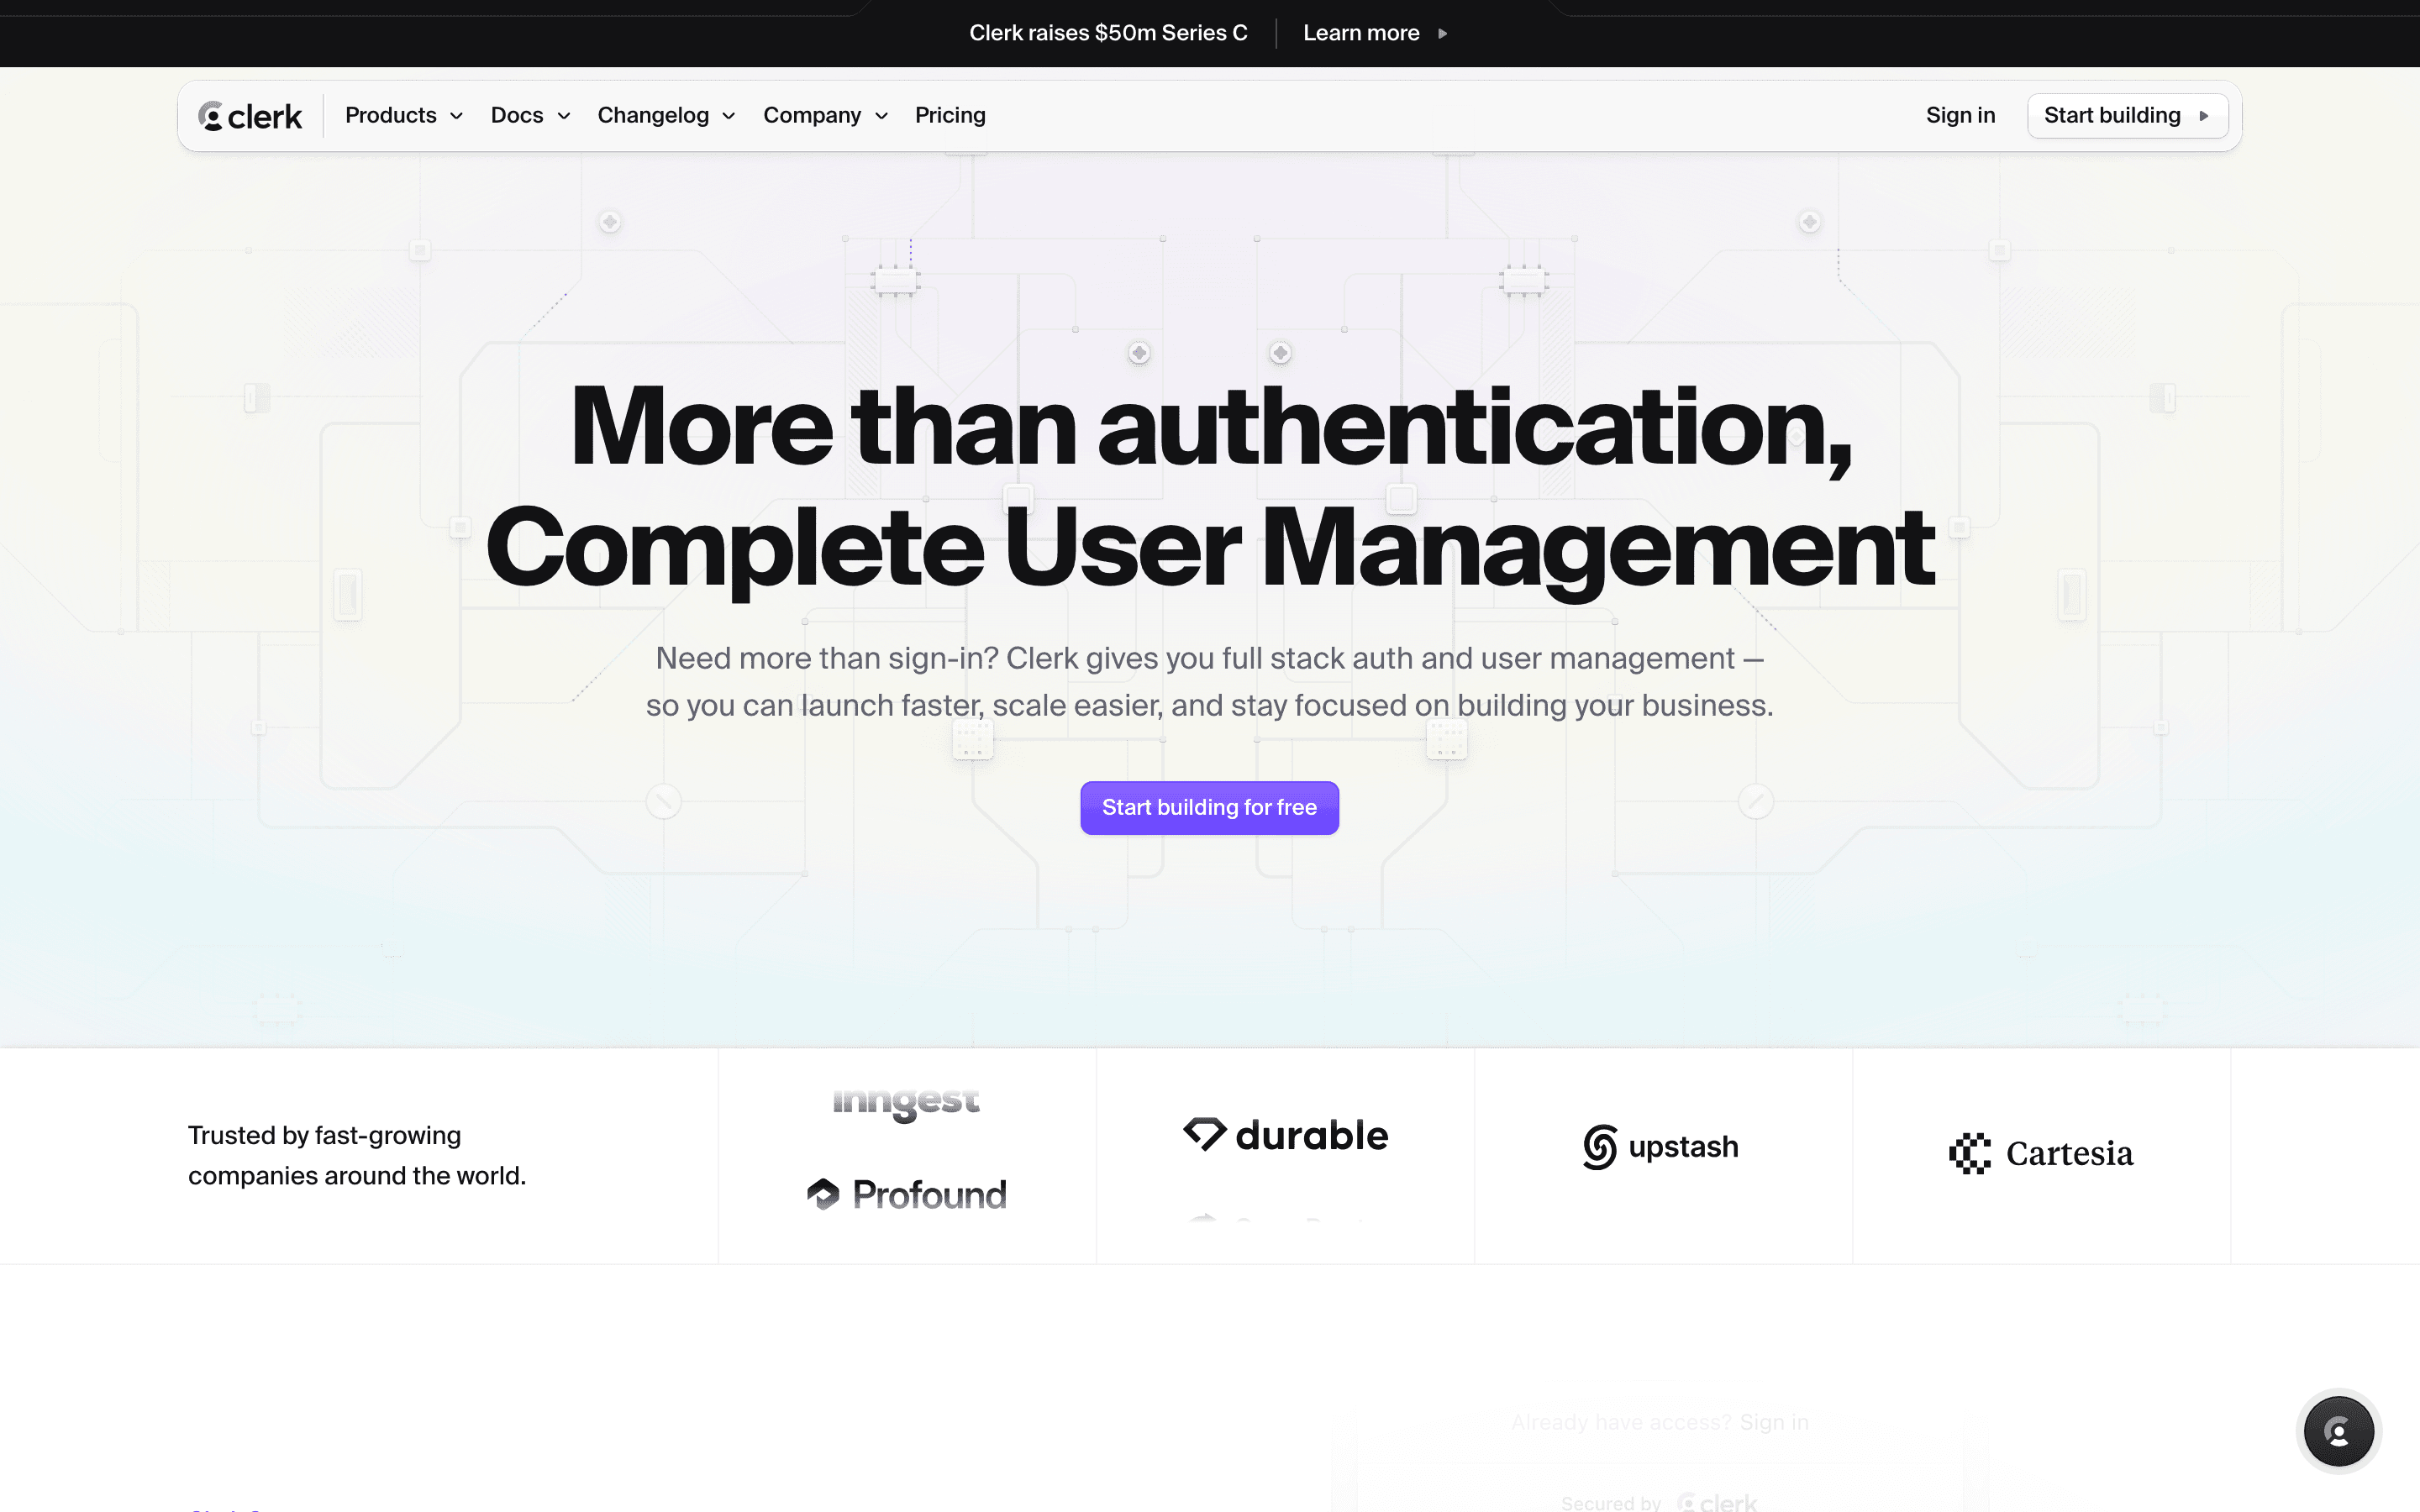The width and height of the screenshot is (2420, 1512).
Task: Click the Series C announcement text
Action: [1108, 33]
